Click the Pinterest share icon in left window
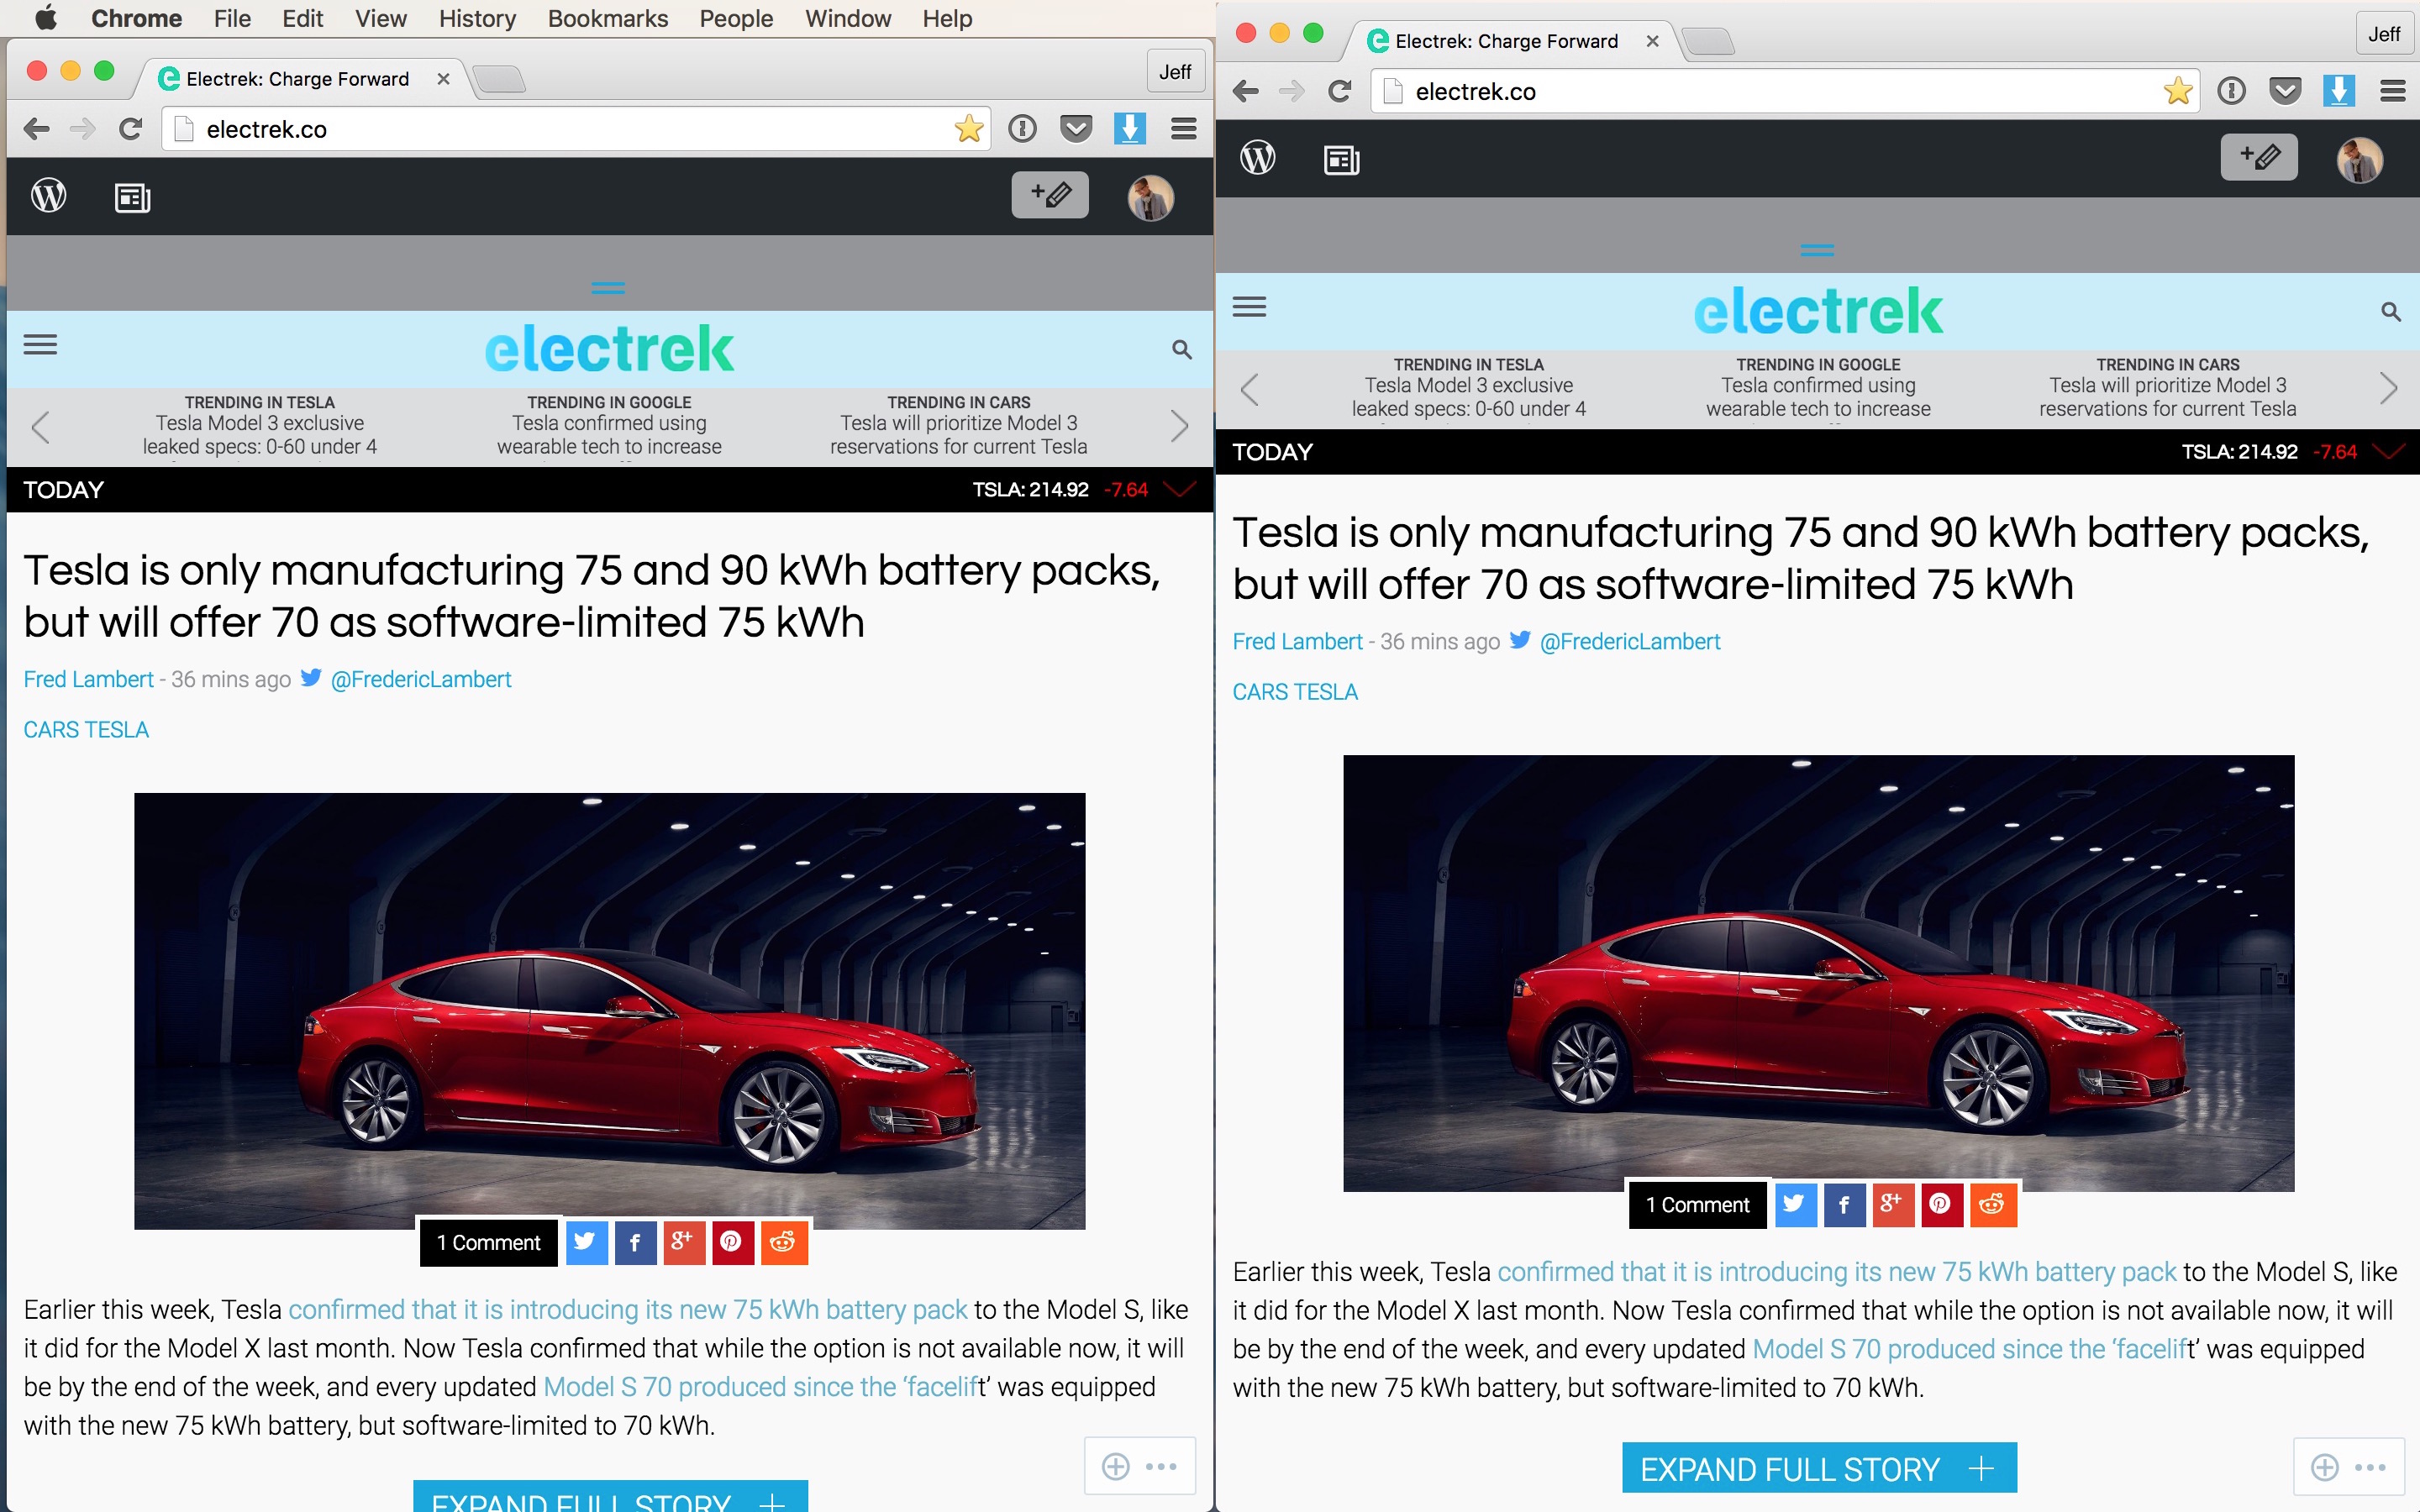The image size is (2420, 1512). pyautogui.click(x=732, y=1242)
